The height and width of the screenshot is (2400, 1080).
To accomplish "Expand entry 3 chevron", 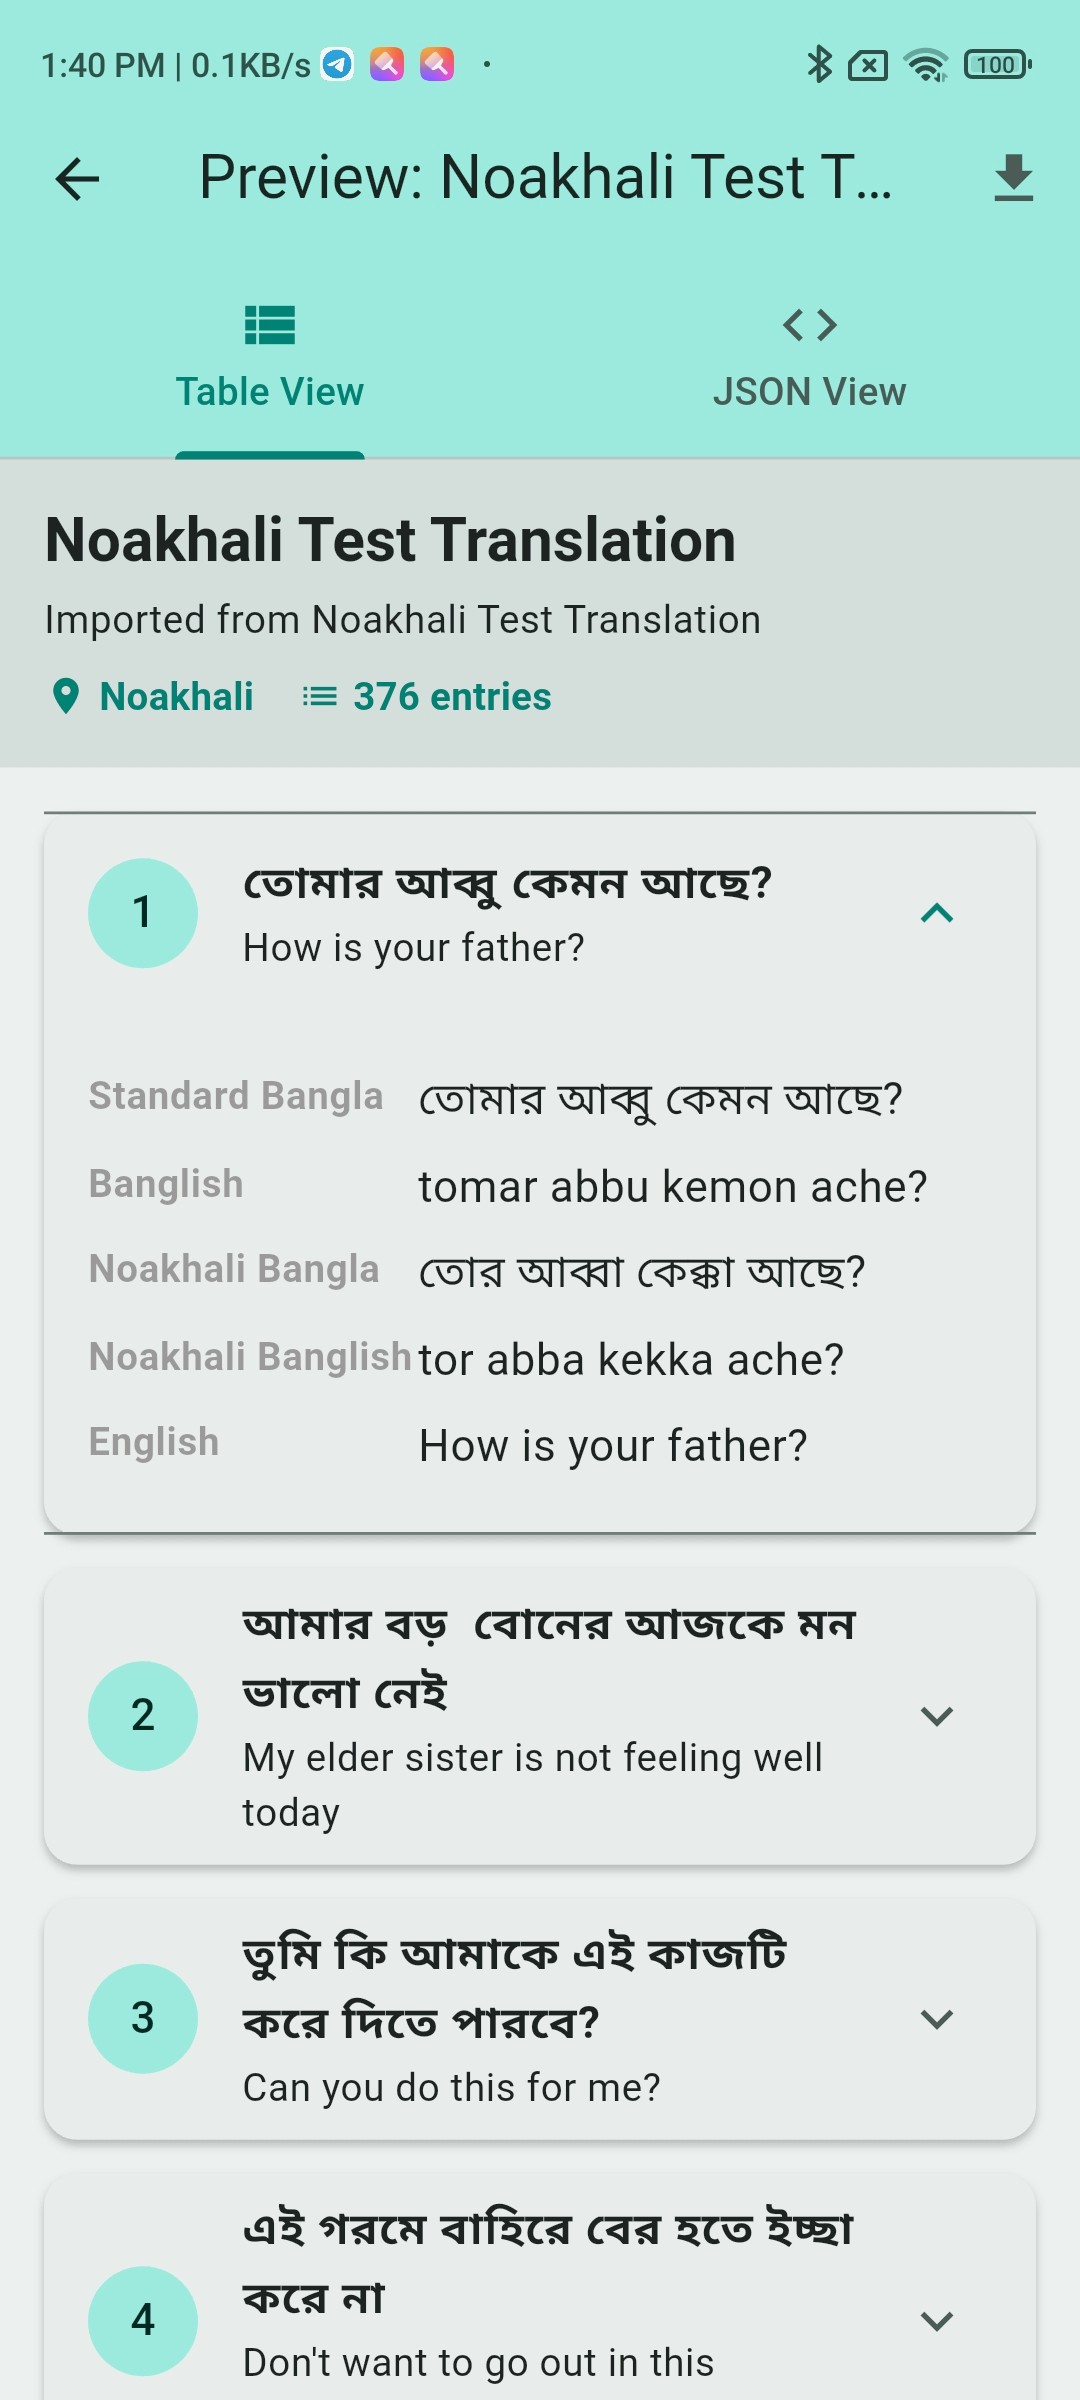I will coord(936,2019).
